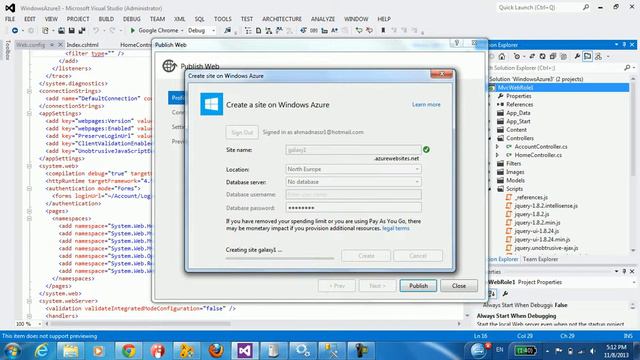The width and height of the screenshot is (640, 360).
Task: Click the Save toolbar icon
Action: [71, 31]
